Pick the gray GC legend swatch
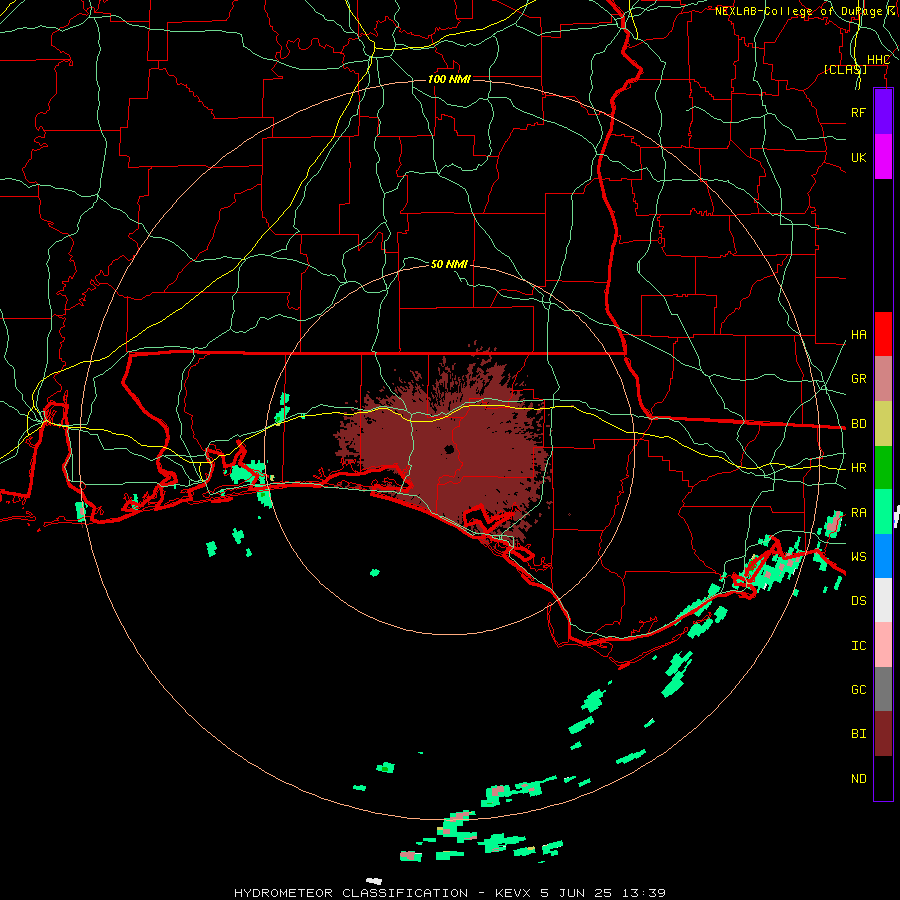 [883, 689]
